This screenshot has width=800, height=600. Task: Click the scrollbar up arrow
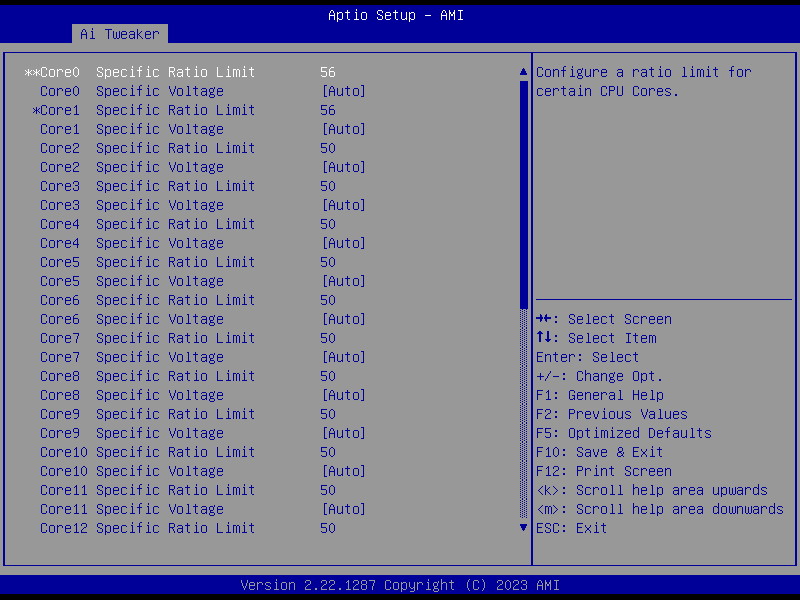[x=523, y=72]
